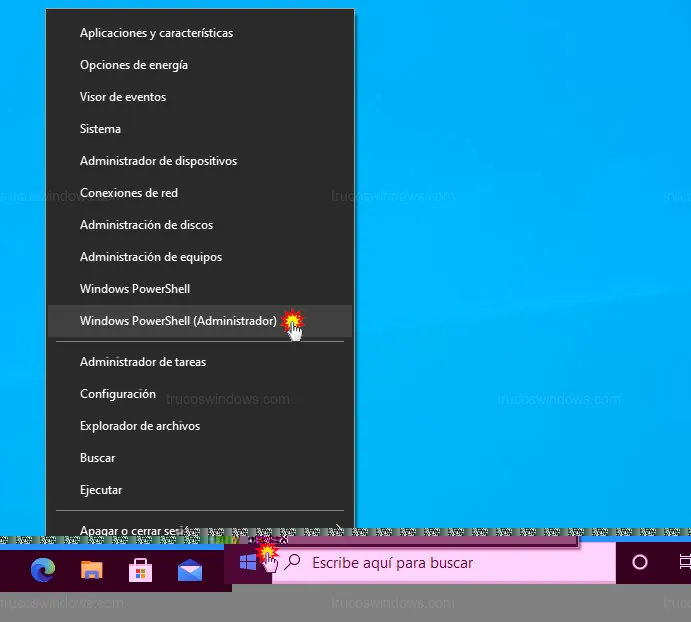Open the Mail app taskbar icon
The image size is (691, 622).
(x=190, y=569)
